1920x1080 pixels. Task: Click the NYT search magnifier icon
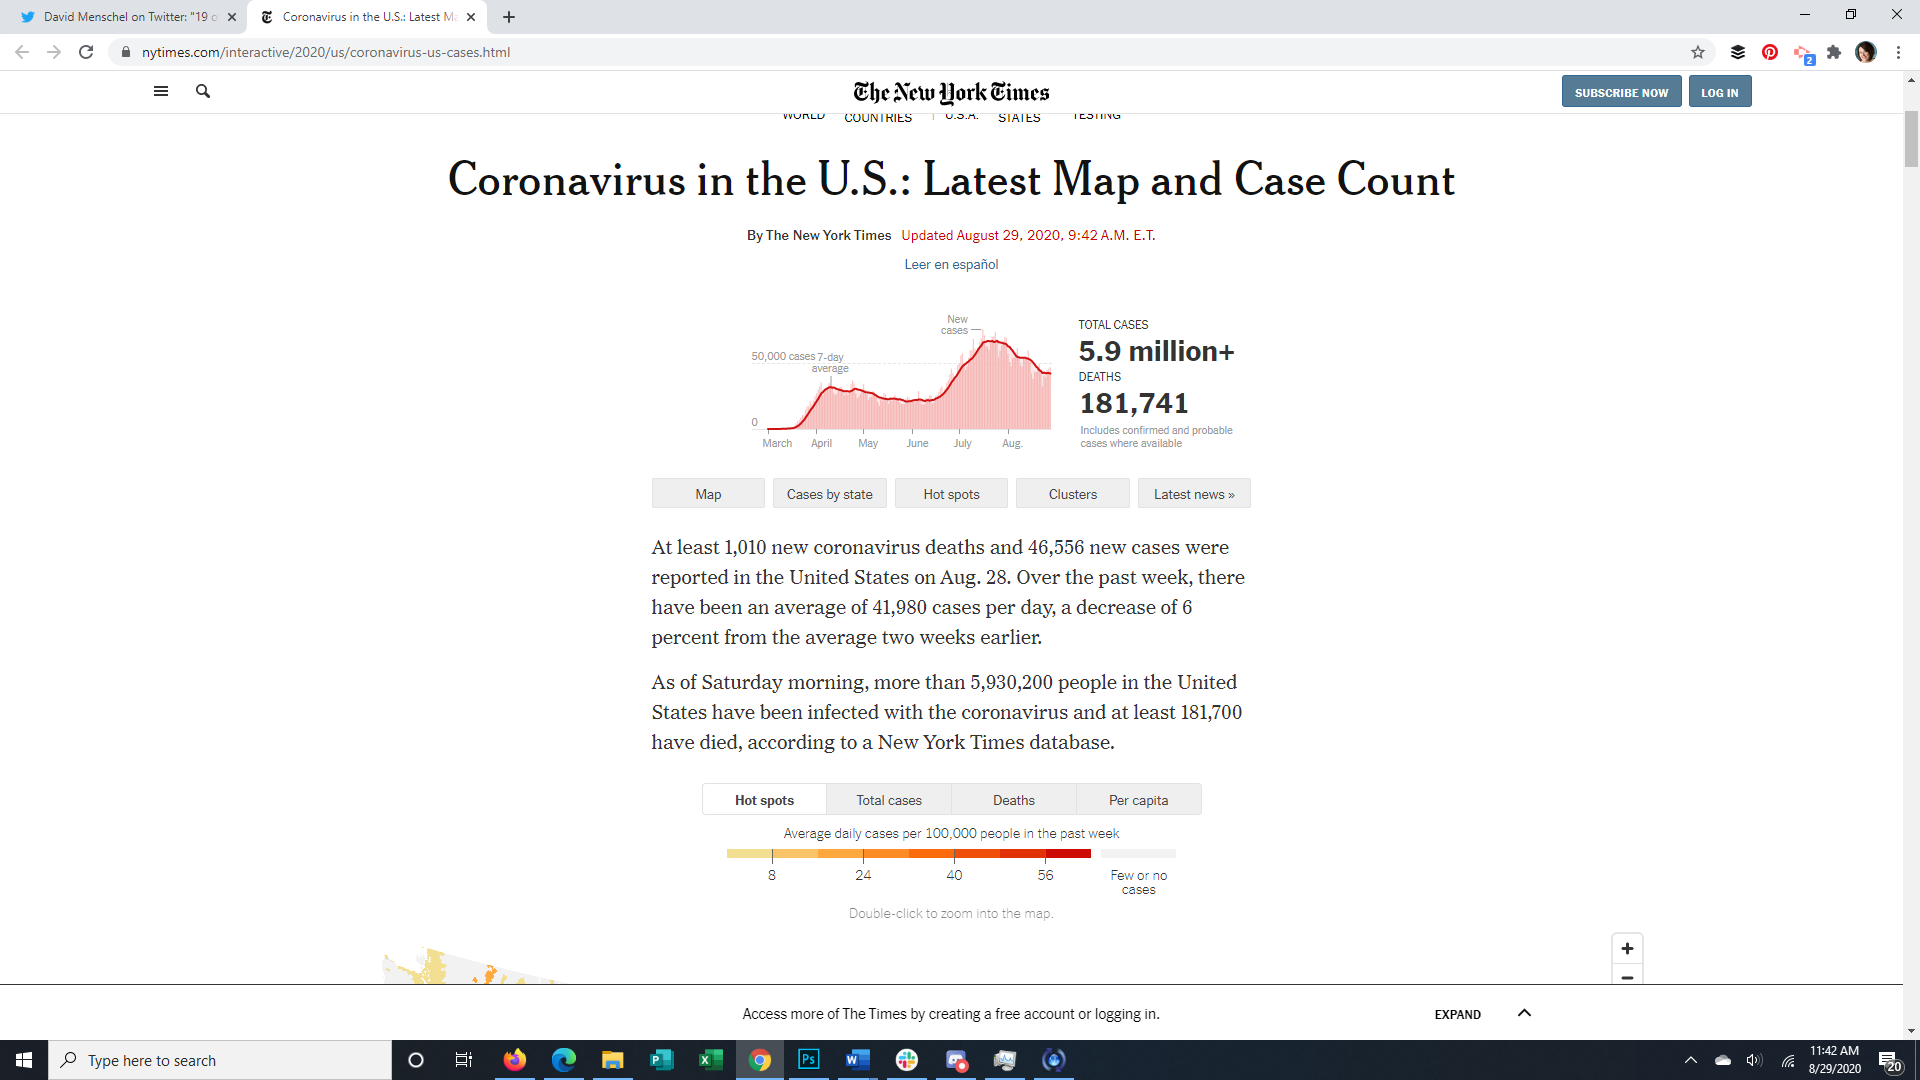tap(203, 91)
